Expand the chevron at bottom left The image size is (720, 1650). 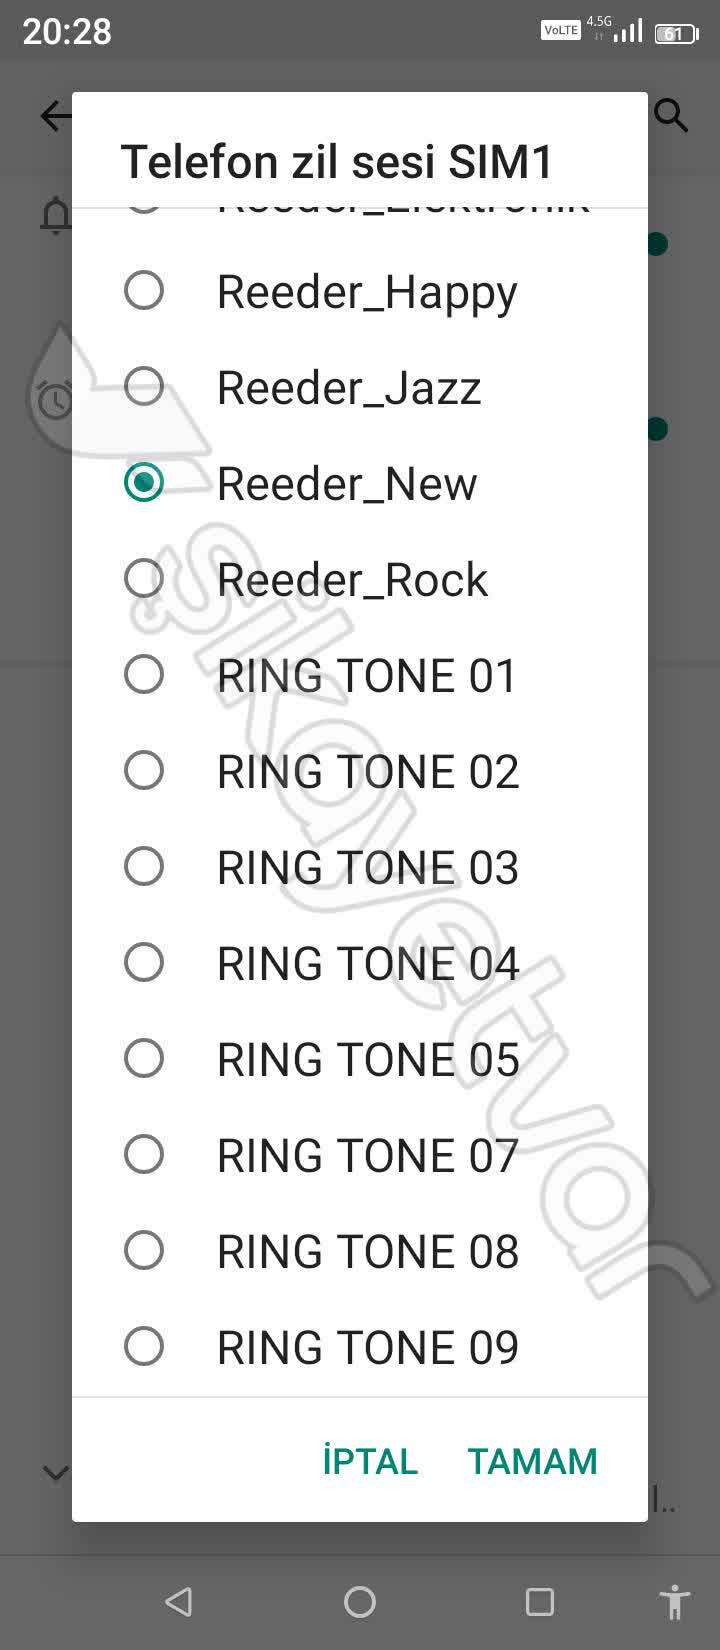(55, 1472)
